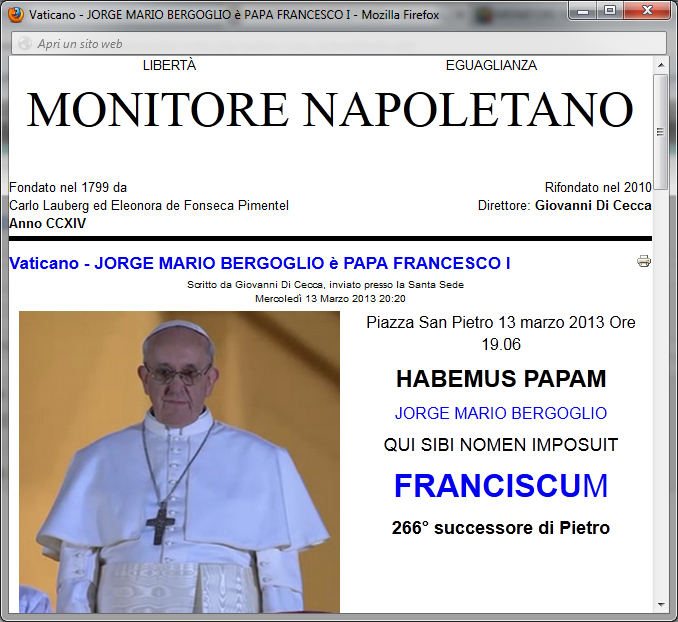Open the article title link Vaticano - JORGE MARIO BERGOGLIO
This screenshot has height=622, width=678.
(259, 263)
